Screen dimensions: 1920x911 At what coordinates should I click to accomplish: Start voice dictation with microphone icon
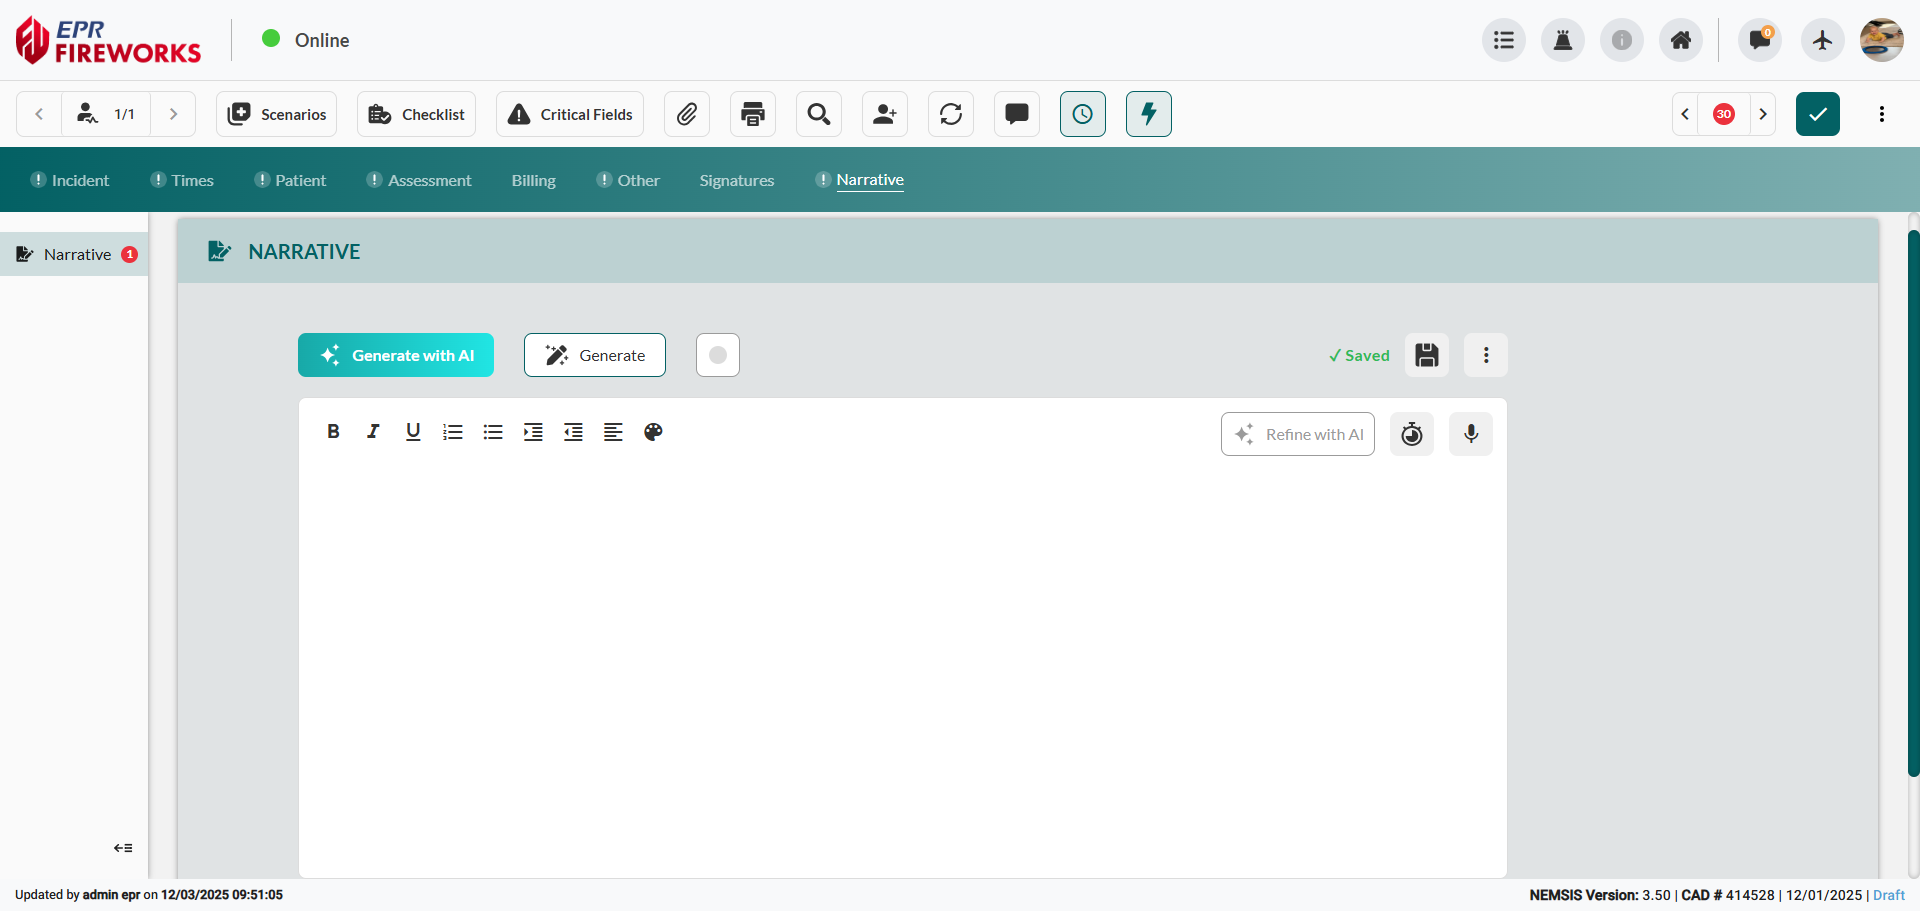[1471, 434]
